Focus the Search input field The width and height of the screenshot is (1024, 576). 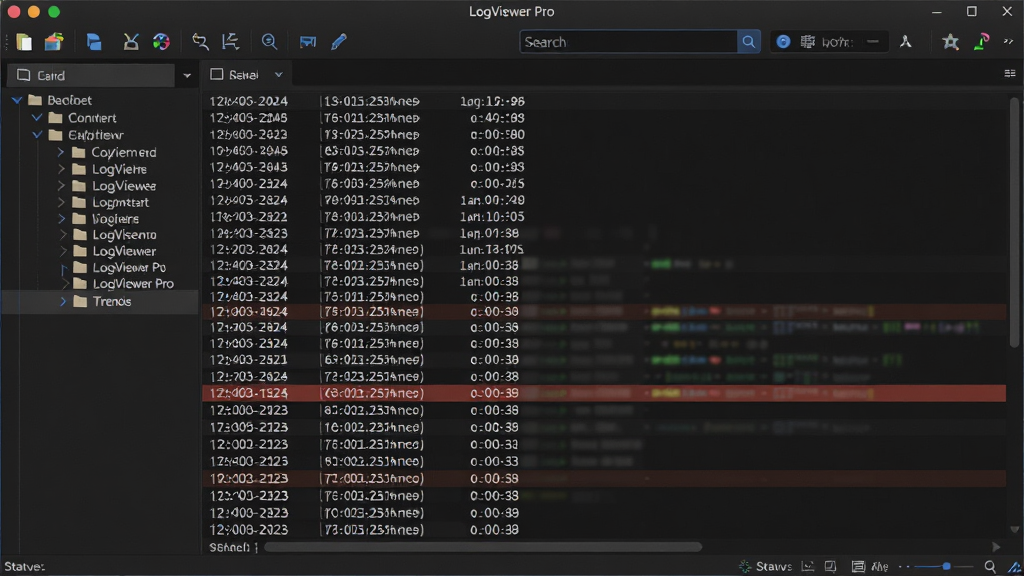629,42
